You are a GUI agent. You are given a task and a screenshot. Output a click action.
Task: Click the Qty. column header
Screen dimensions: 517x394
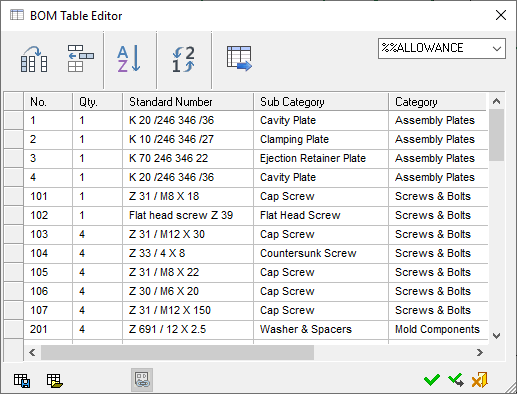tap(97, 102)
